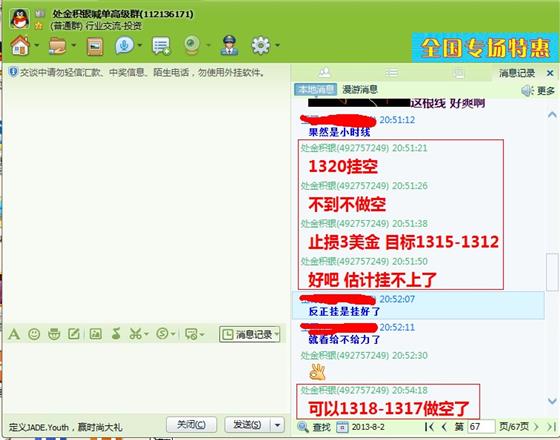
Task: Open the group shared files folder icon
Action: click(x=58, y=46)
